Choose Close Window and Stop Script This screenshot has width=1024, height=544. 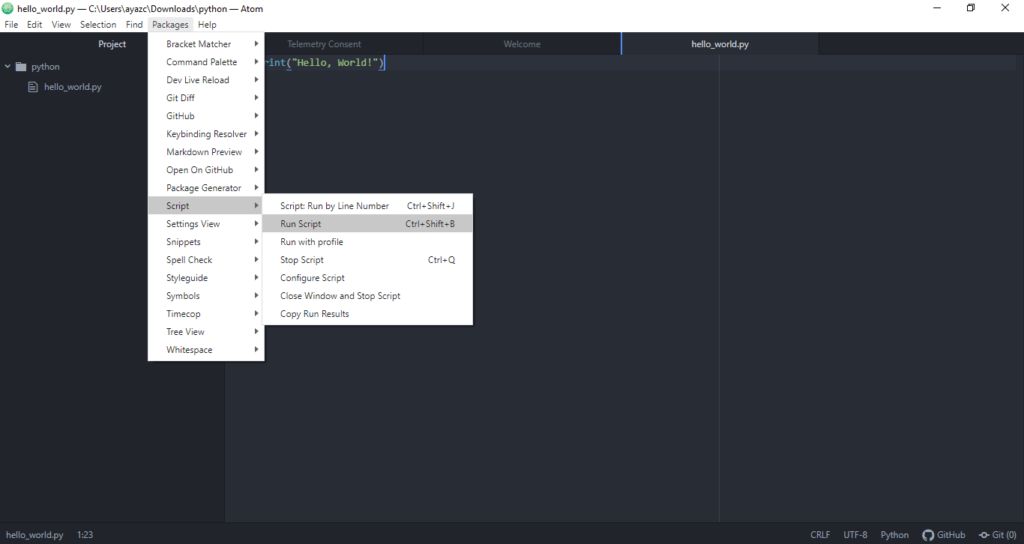click(367, 295)
